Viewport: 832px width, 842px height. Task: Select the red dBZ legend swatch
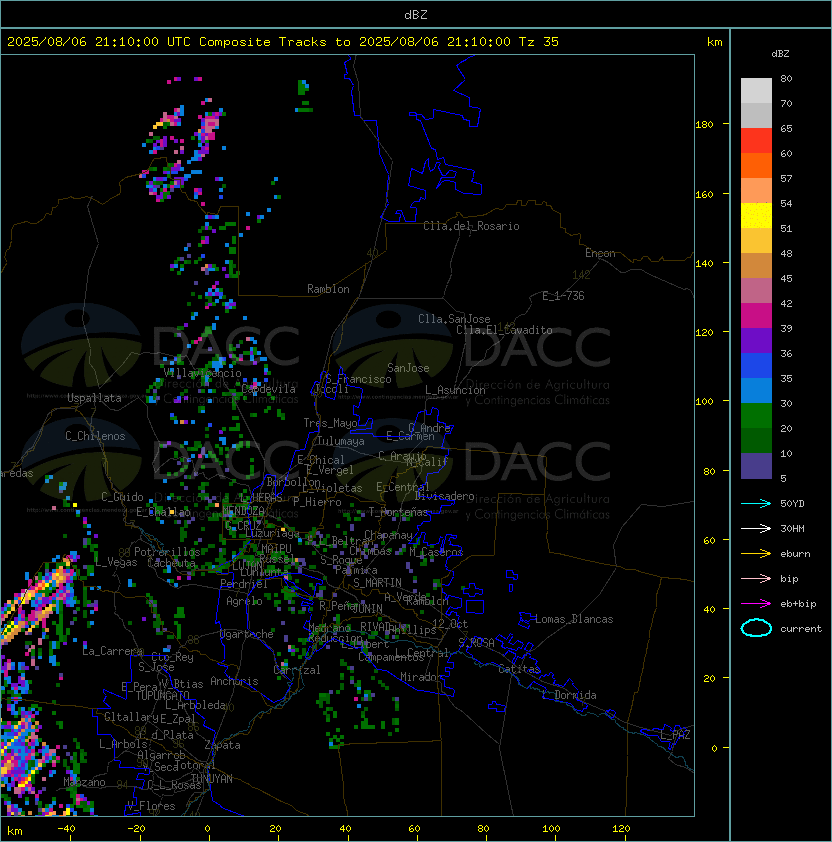coord(756,141)
